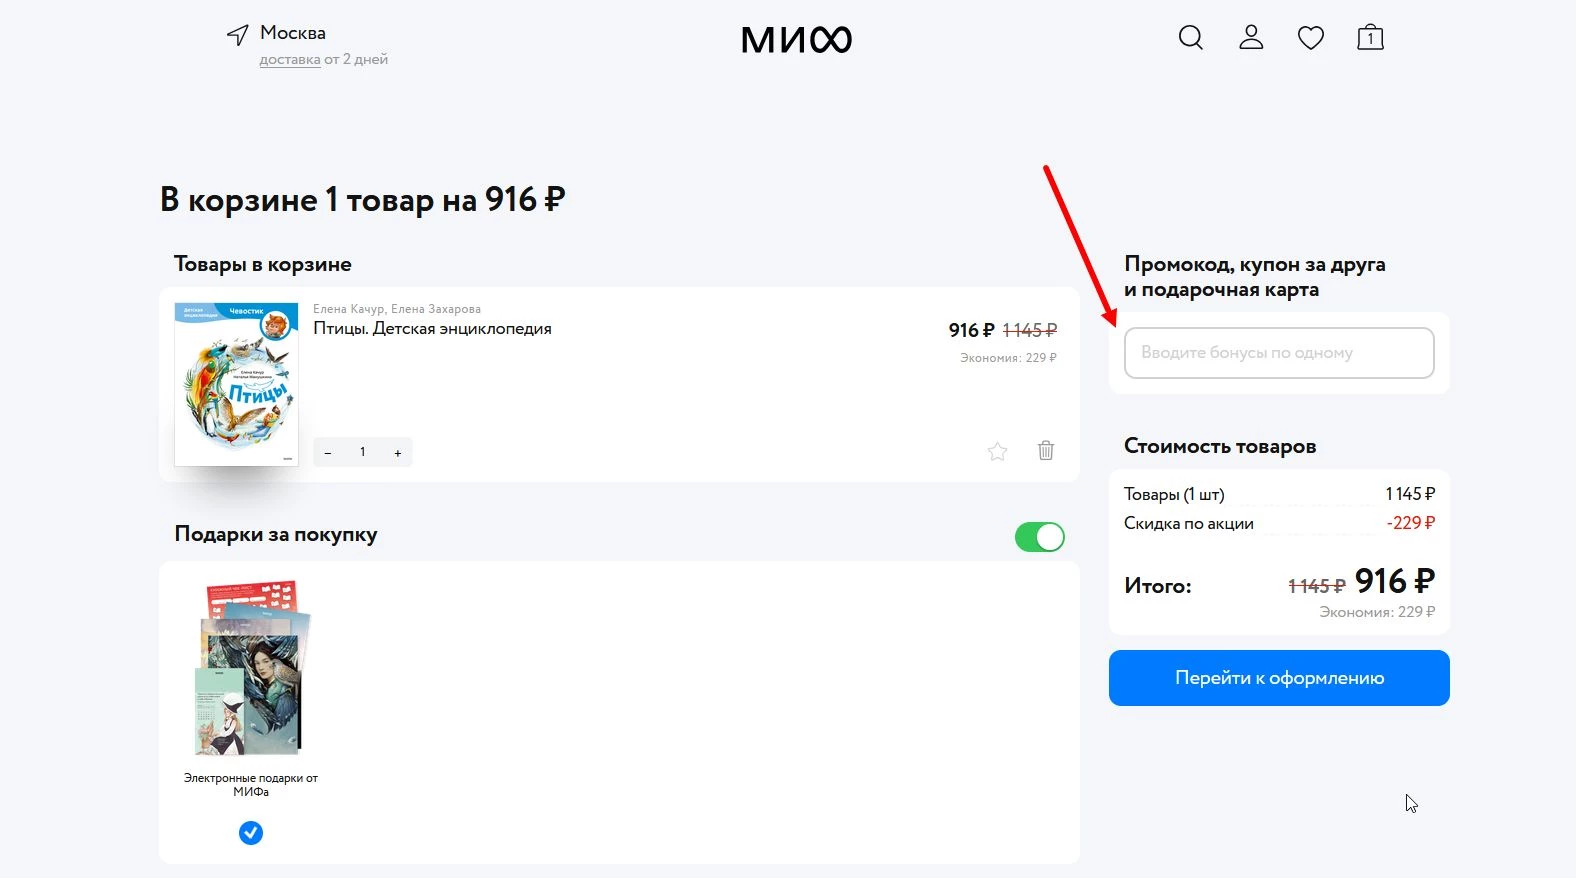Click authors Елена Качур, Елена Захарова
Image resolution: width=1576 pixels, height=878 pixels.
click(x=397, y=308)
